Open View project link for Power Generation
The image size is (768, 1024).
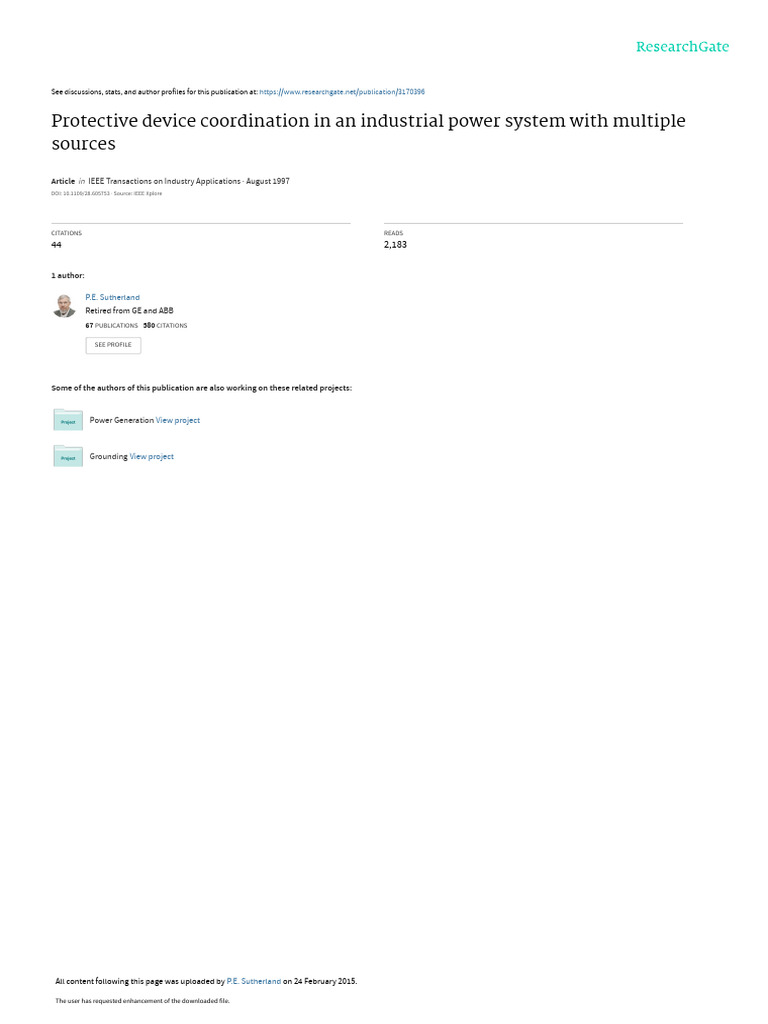[178, 421]
